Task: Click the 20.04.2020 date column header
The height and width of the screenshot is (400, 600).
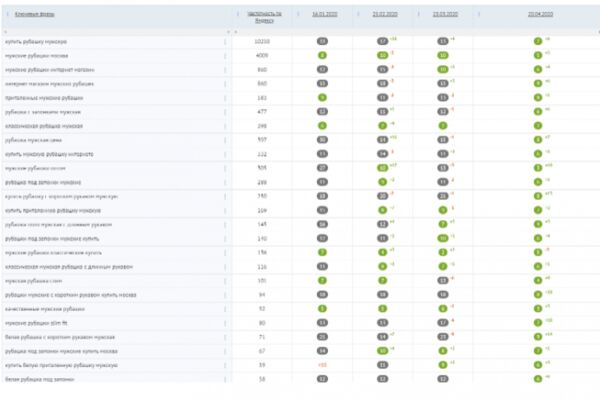Action: click(540, 14)
